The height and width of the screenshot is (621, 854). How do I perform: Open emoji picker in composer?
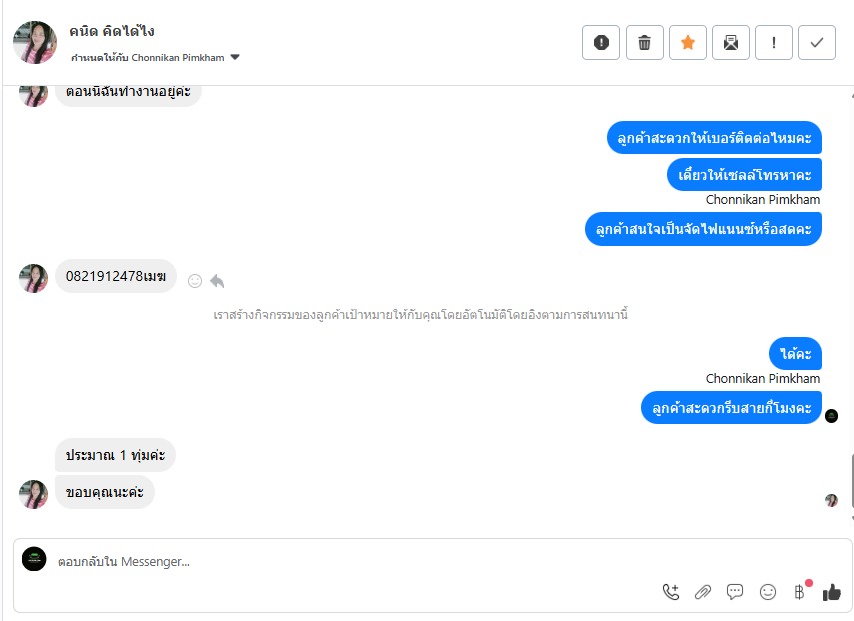click(768, 592)
